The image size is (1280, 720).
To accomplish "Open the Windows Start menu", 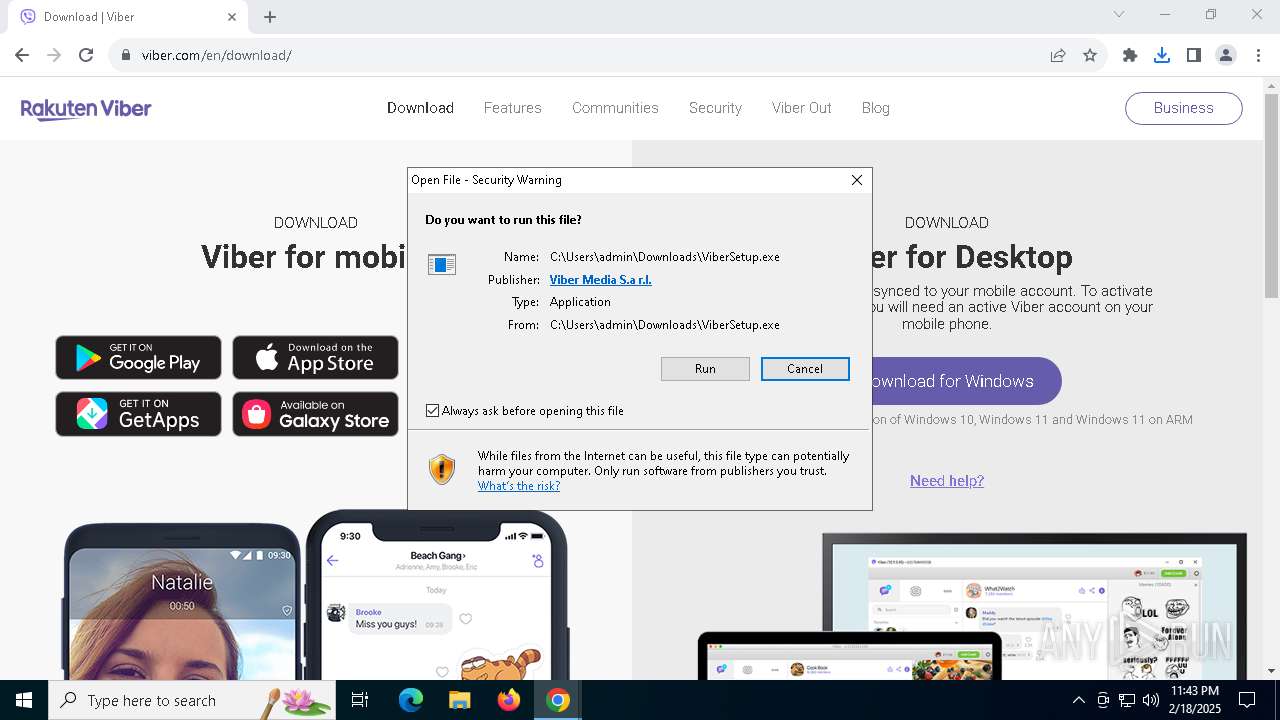I will pos(24,700).
